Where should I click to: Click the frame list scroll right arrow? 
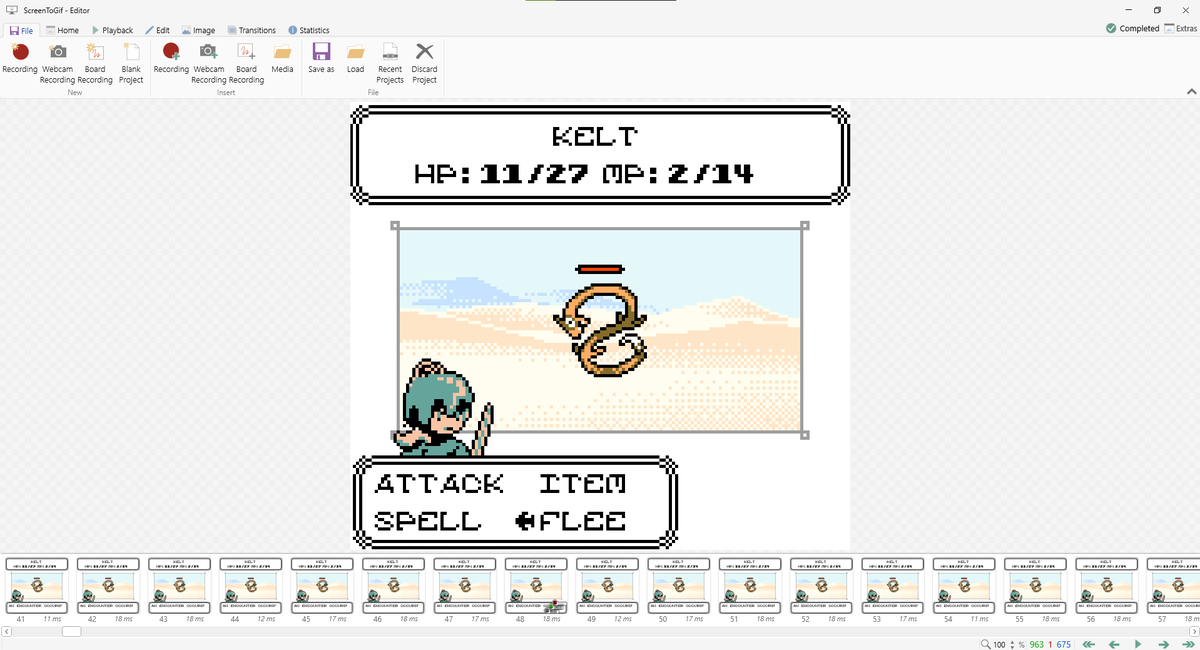pyautogui.click(x=1194, y=631)
